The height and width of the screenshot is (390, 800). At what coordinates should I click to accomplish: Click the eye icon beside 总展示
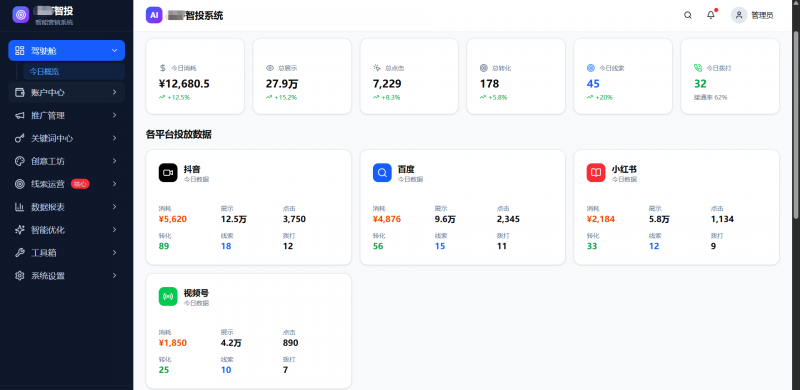[270, 67]
